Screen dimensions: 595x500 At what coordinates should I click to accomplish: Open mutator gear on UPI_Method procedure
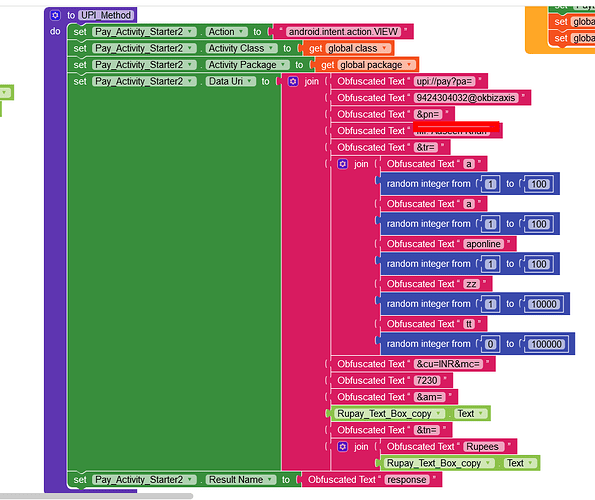pyautogui.click(x=55, y=15)
